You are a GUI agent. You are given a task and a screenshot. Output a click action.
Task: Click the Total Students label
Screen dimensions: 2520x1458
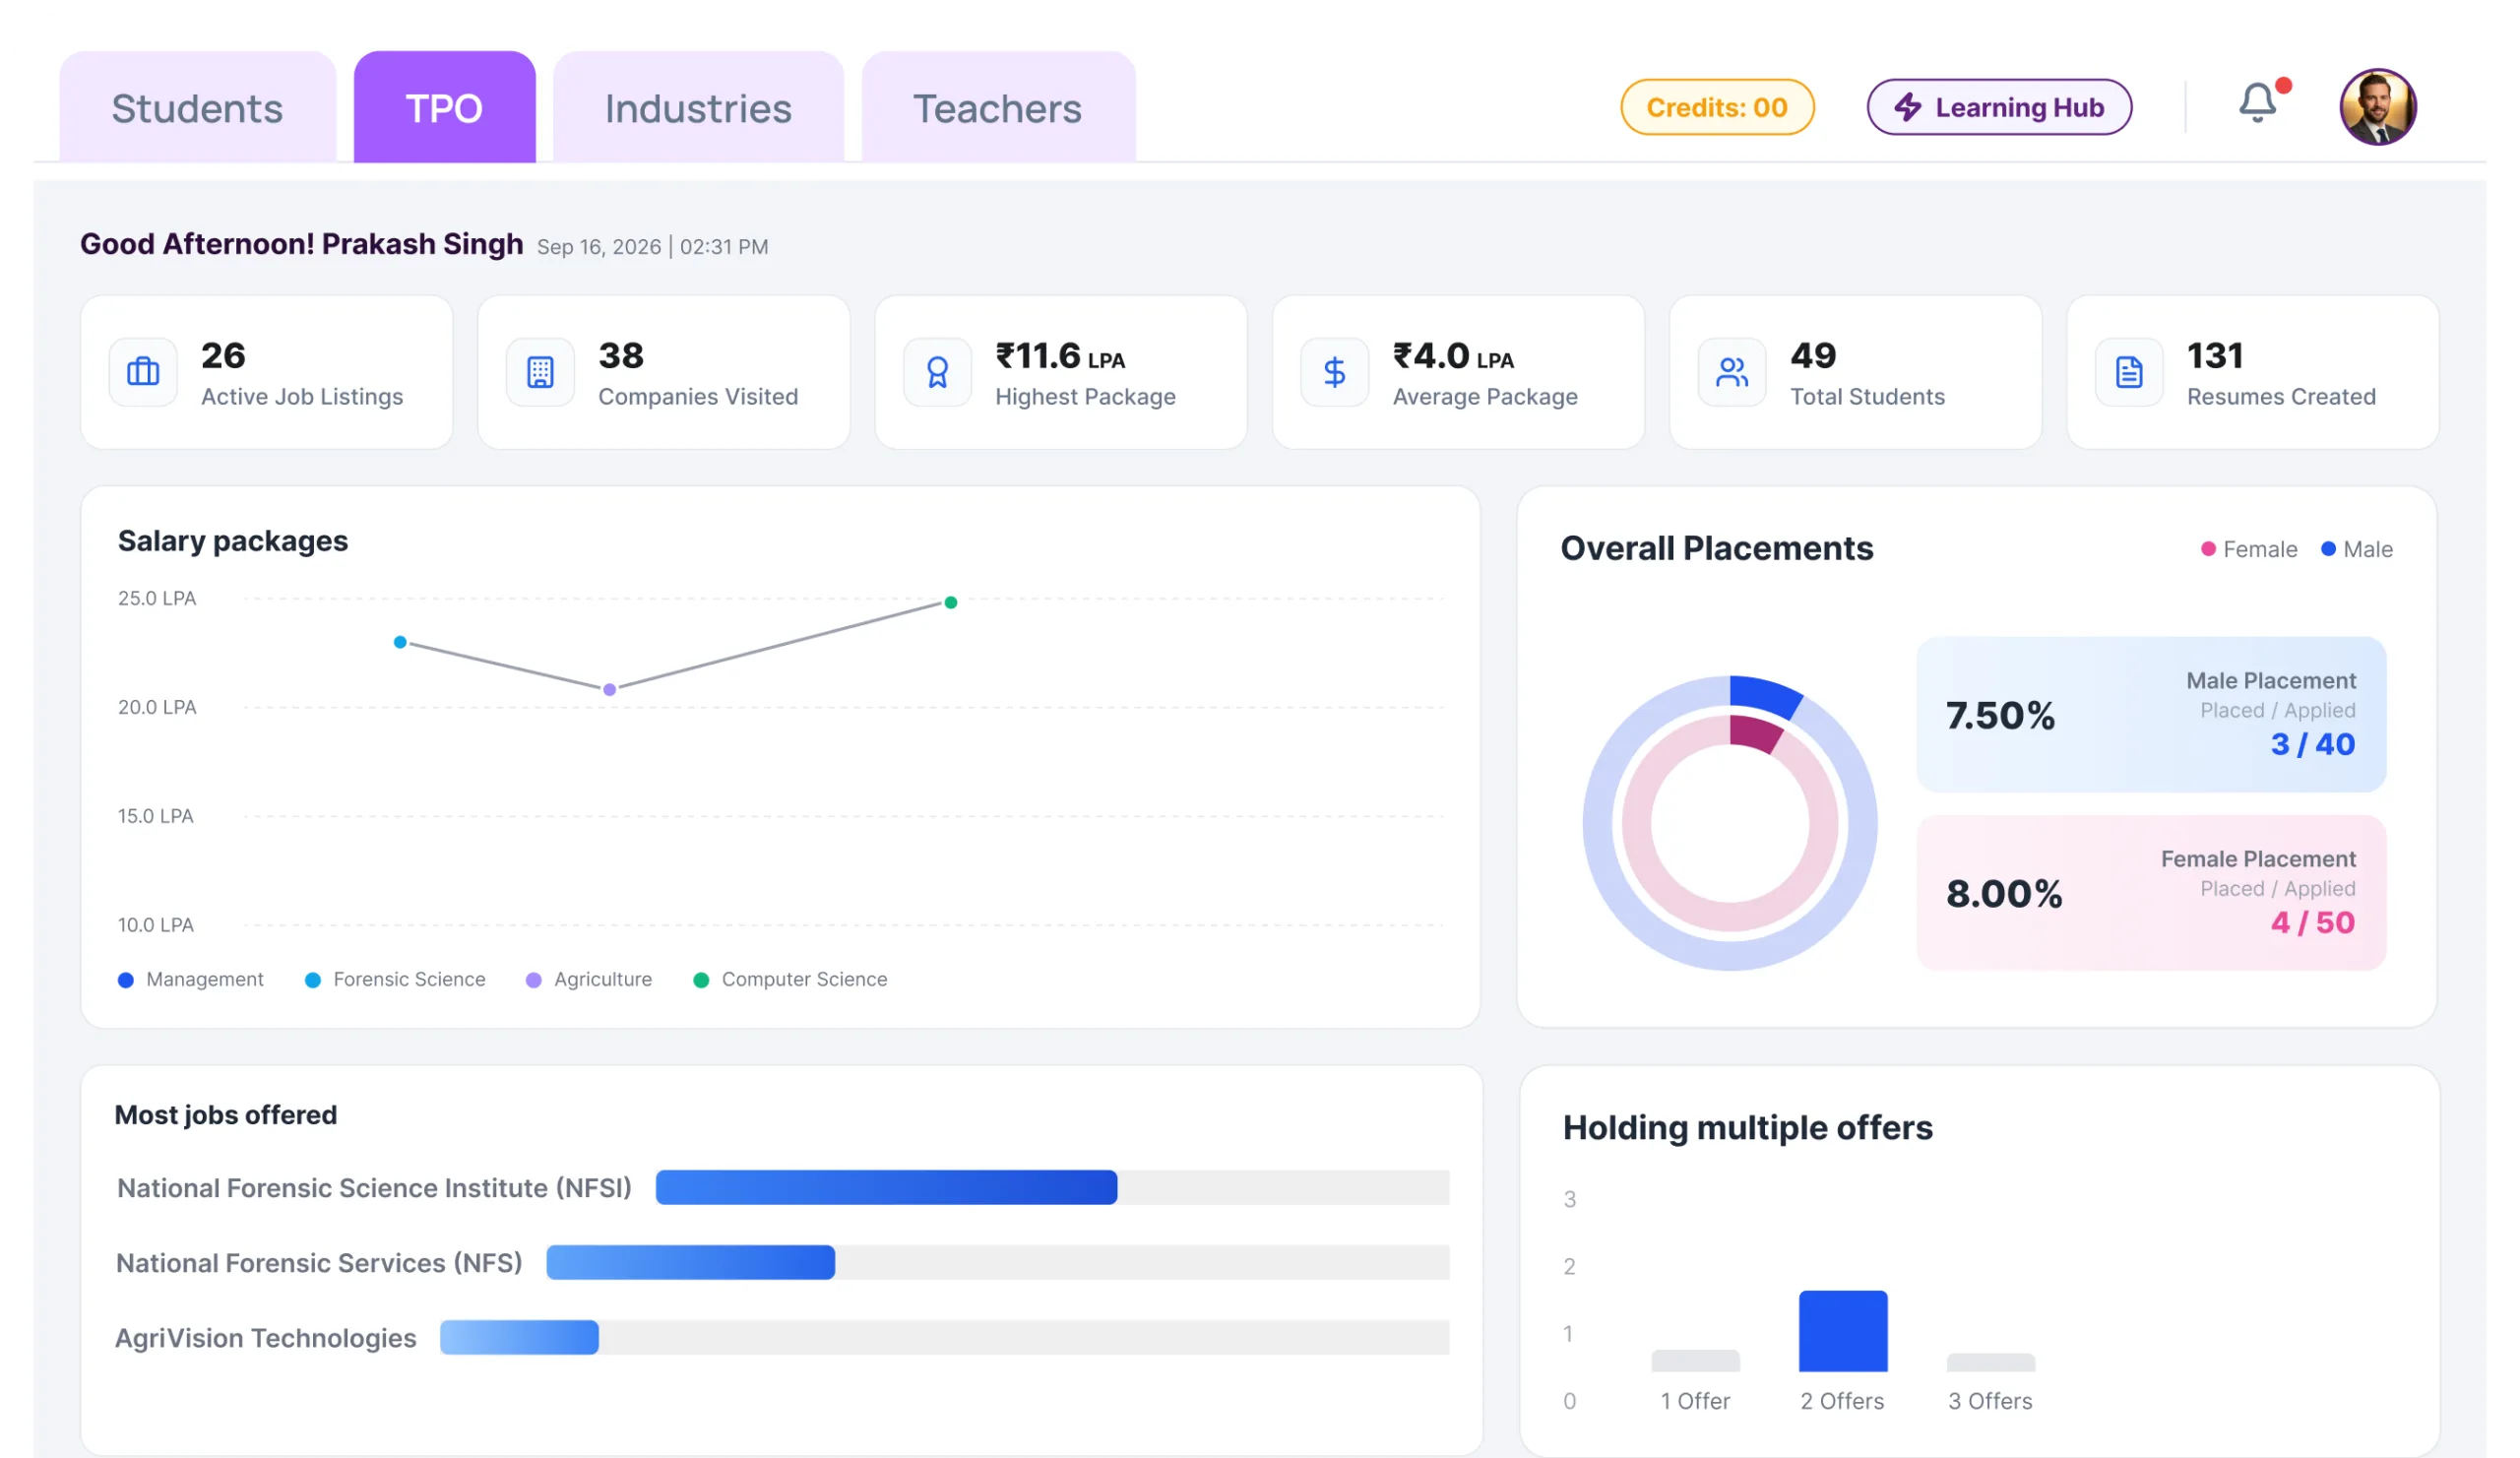[x=1867, y=396]
